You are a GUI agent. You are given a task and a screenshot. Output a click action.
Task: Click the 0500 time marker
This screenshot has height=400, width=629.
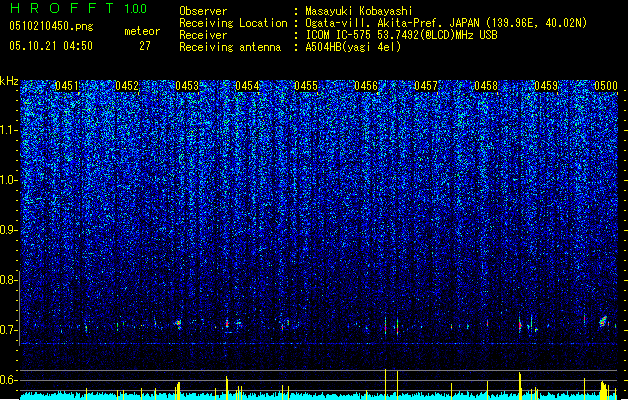click(606, 86)
